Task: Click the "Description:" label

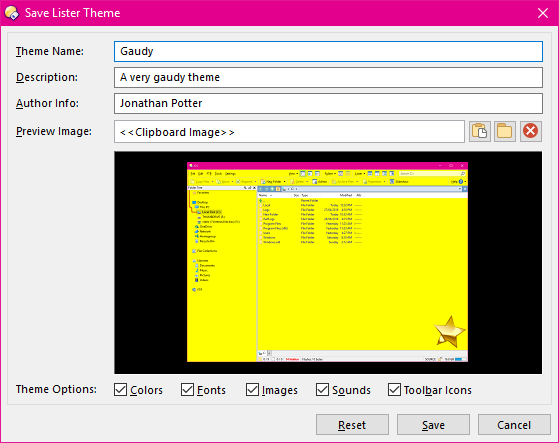Action: pos(47,77)
